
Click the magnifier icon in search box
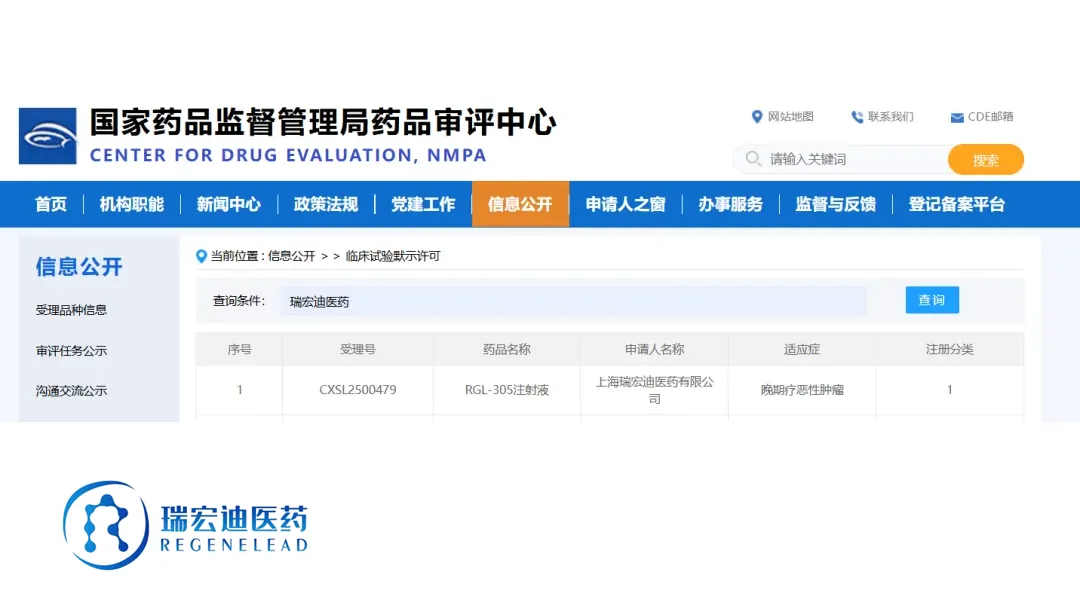(752, 159)
